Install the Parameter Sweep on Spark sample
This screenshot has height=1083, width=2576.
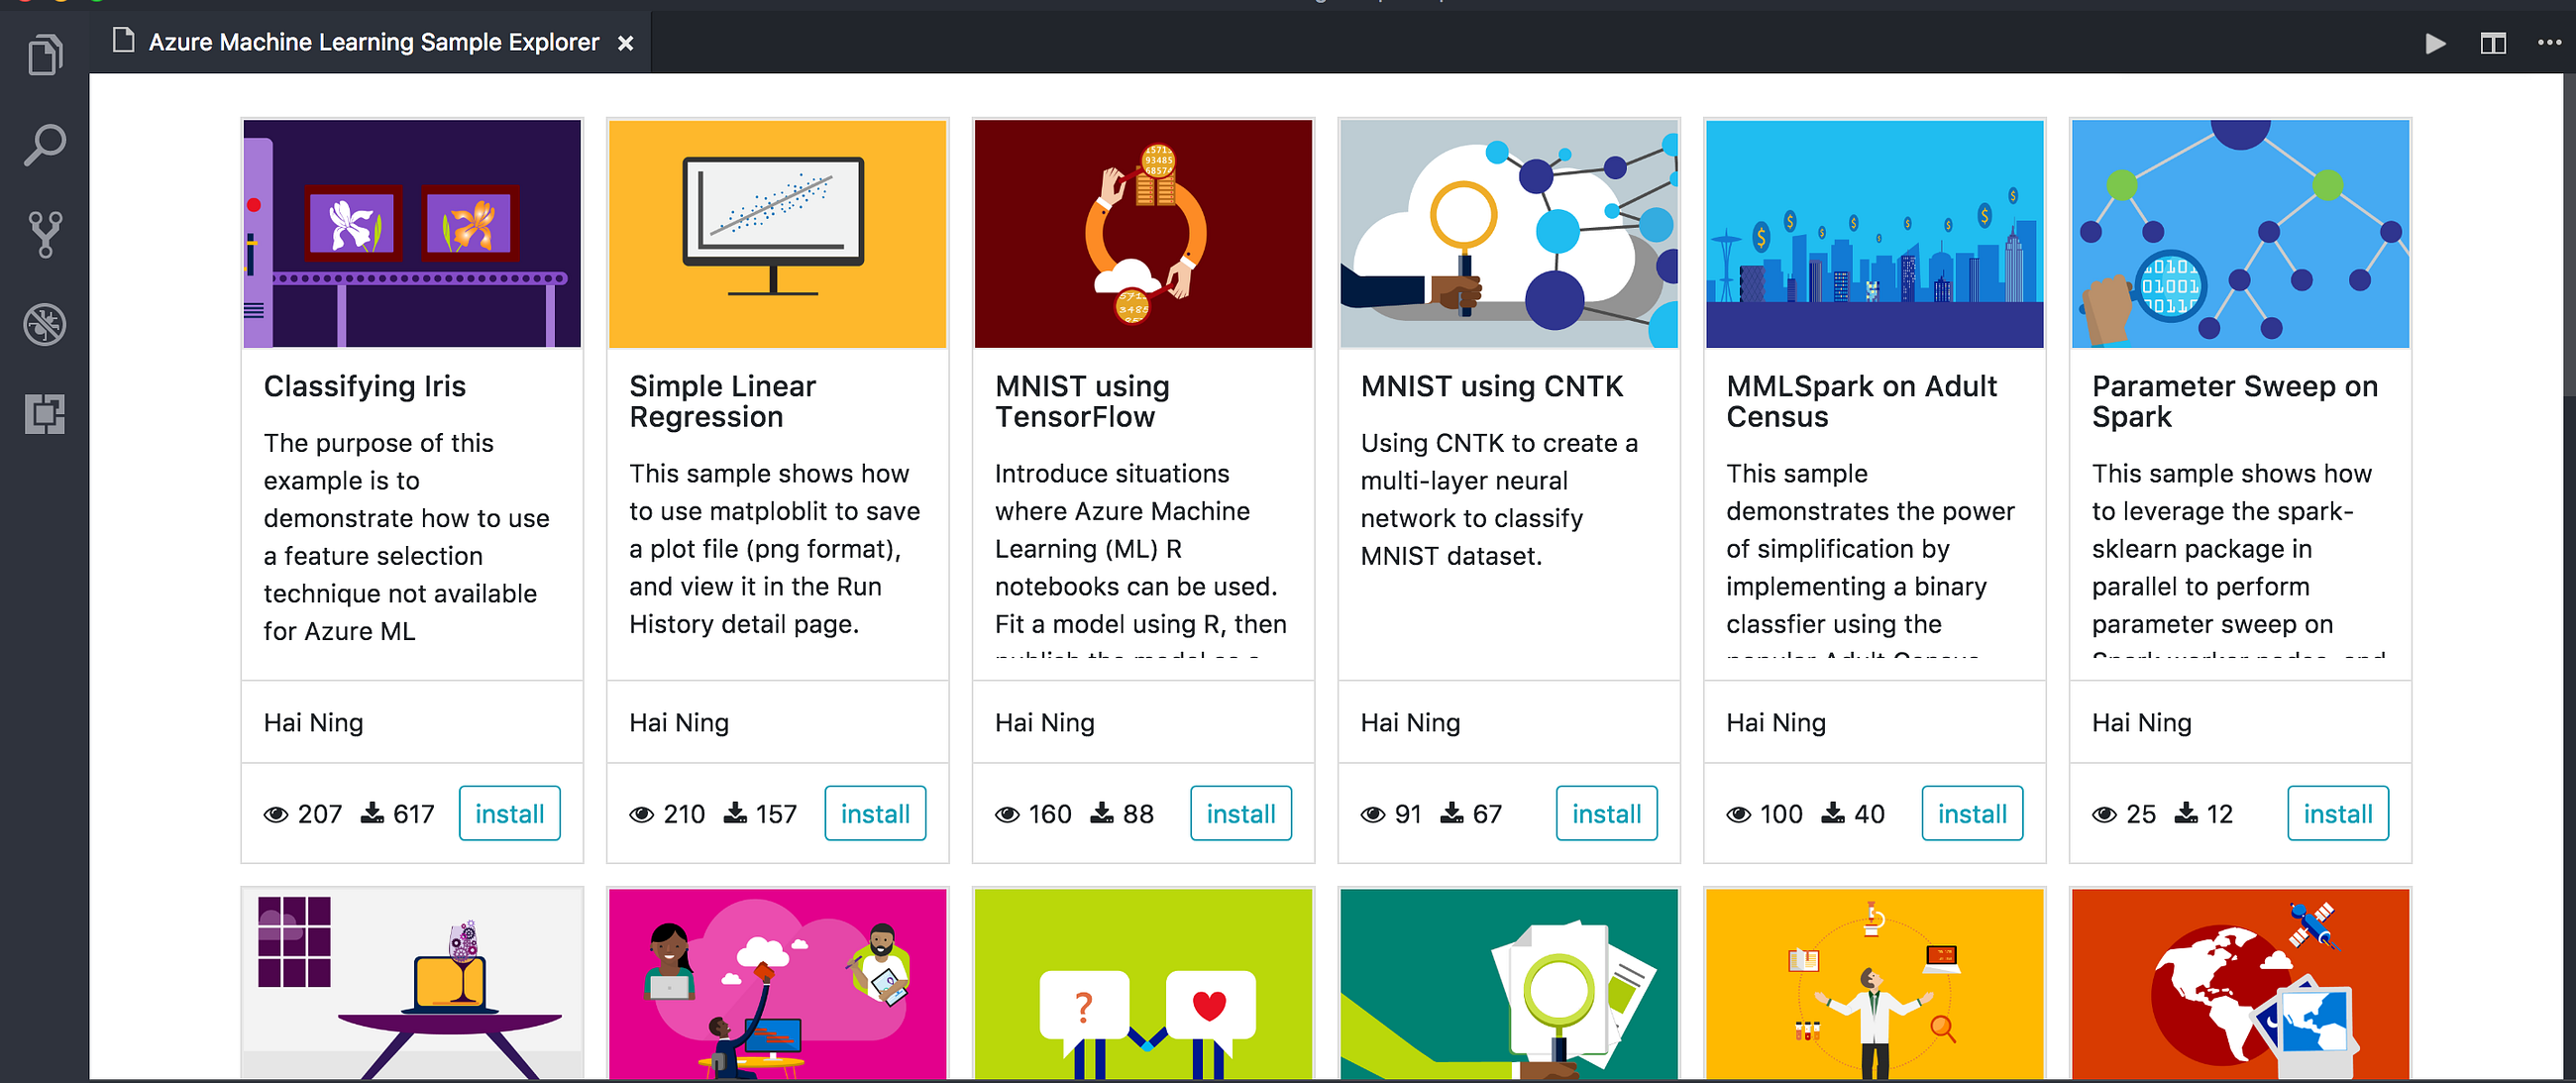pyautogui.click(x=2337, y=813)
